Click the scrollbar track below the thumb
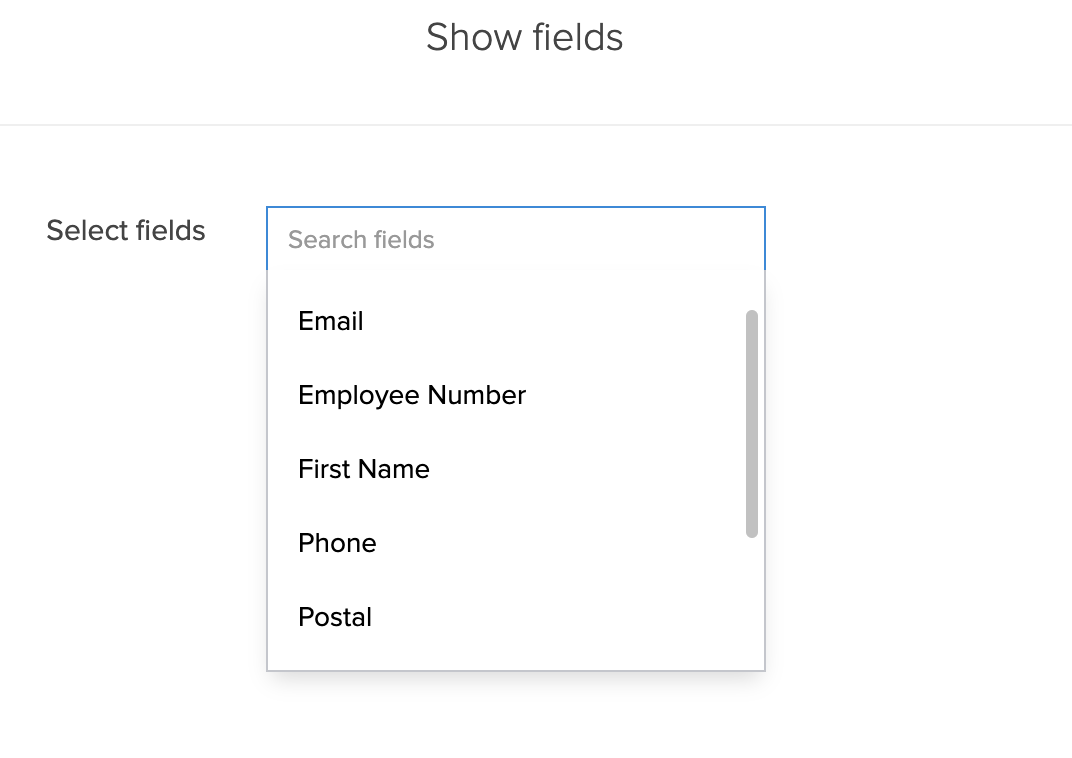 (x=752, y=600)
